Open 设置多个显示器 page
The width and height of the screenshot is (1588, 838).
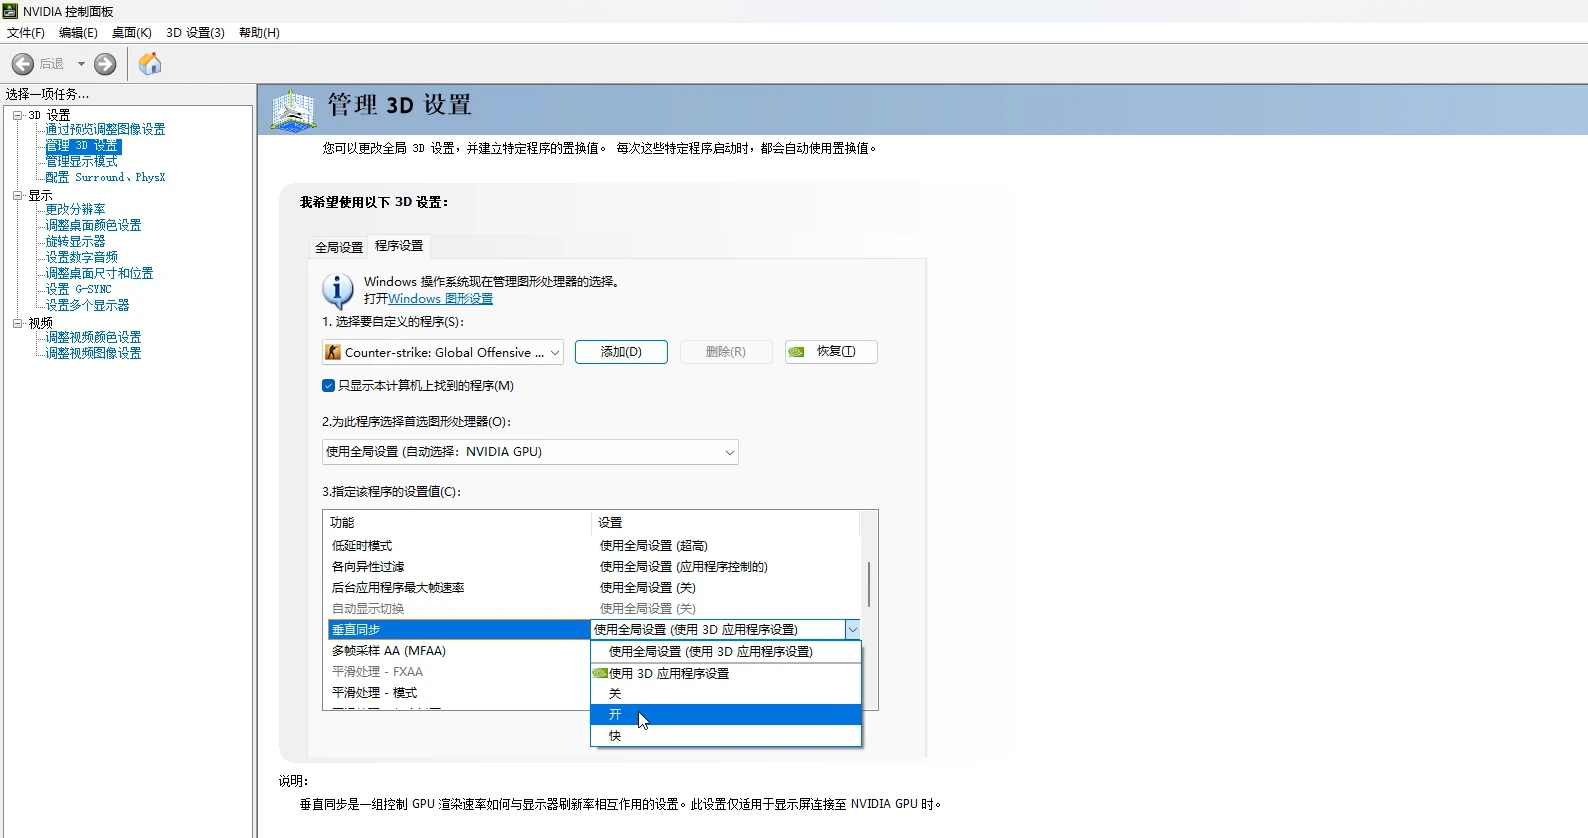tap(87, 305)
